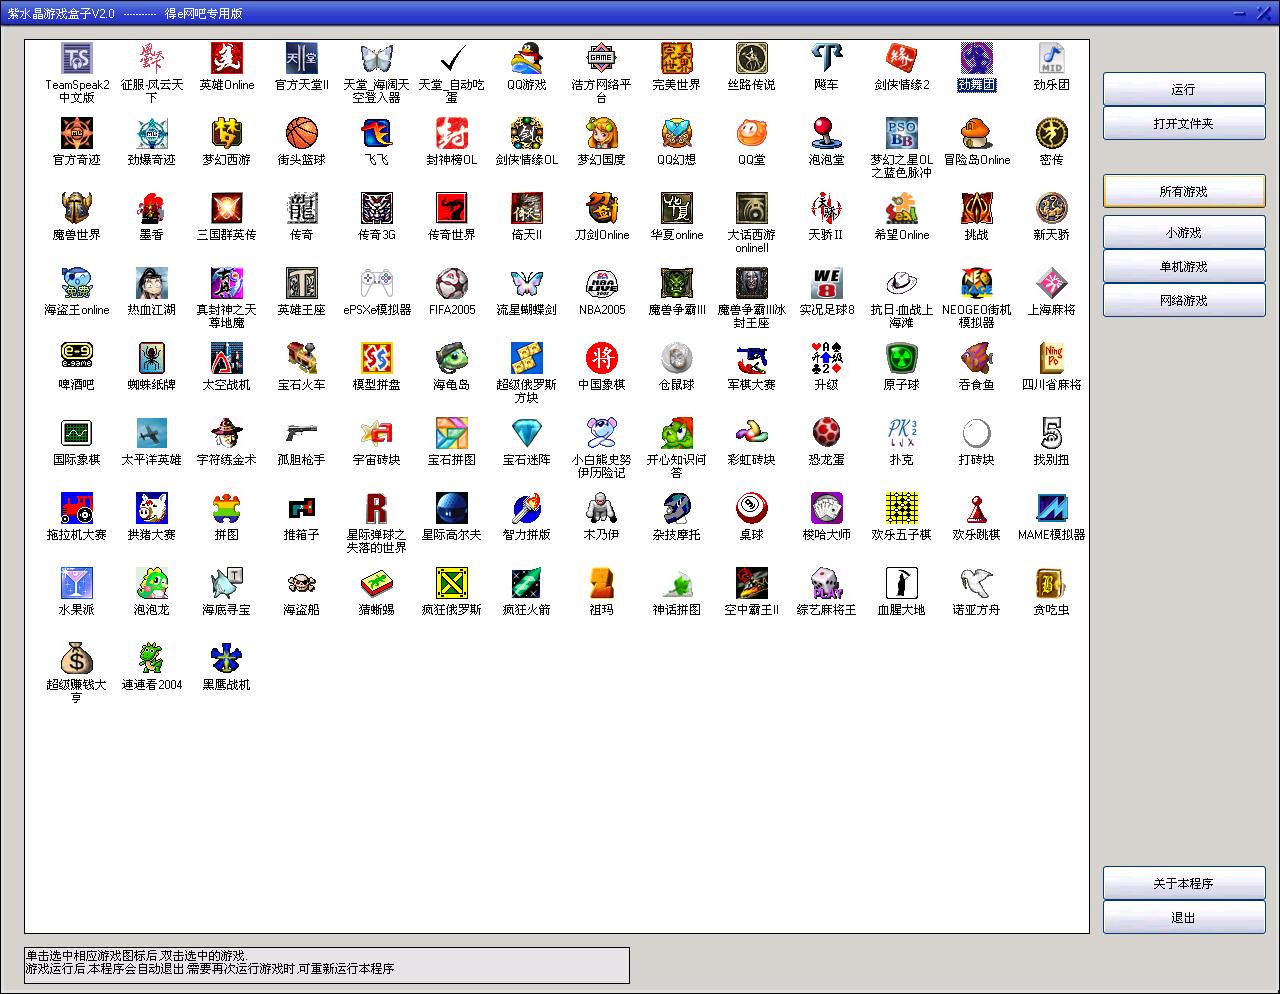Select the TeamSpeak2 中文版 icon
Screen dimensions: 1280x994
click(77, 58)
